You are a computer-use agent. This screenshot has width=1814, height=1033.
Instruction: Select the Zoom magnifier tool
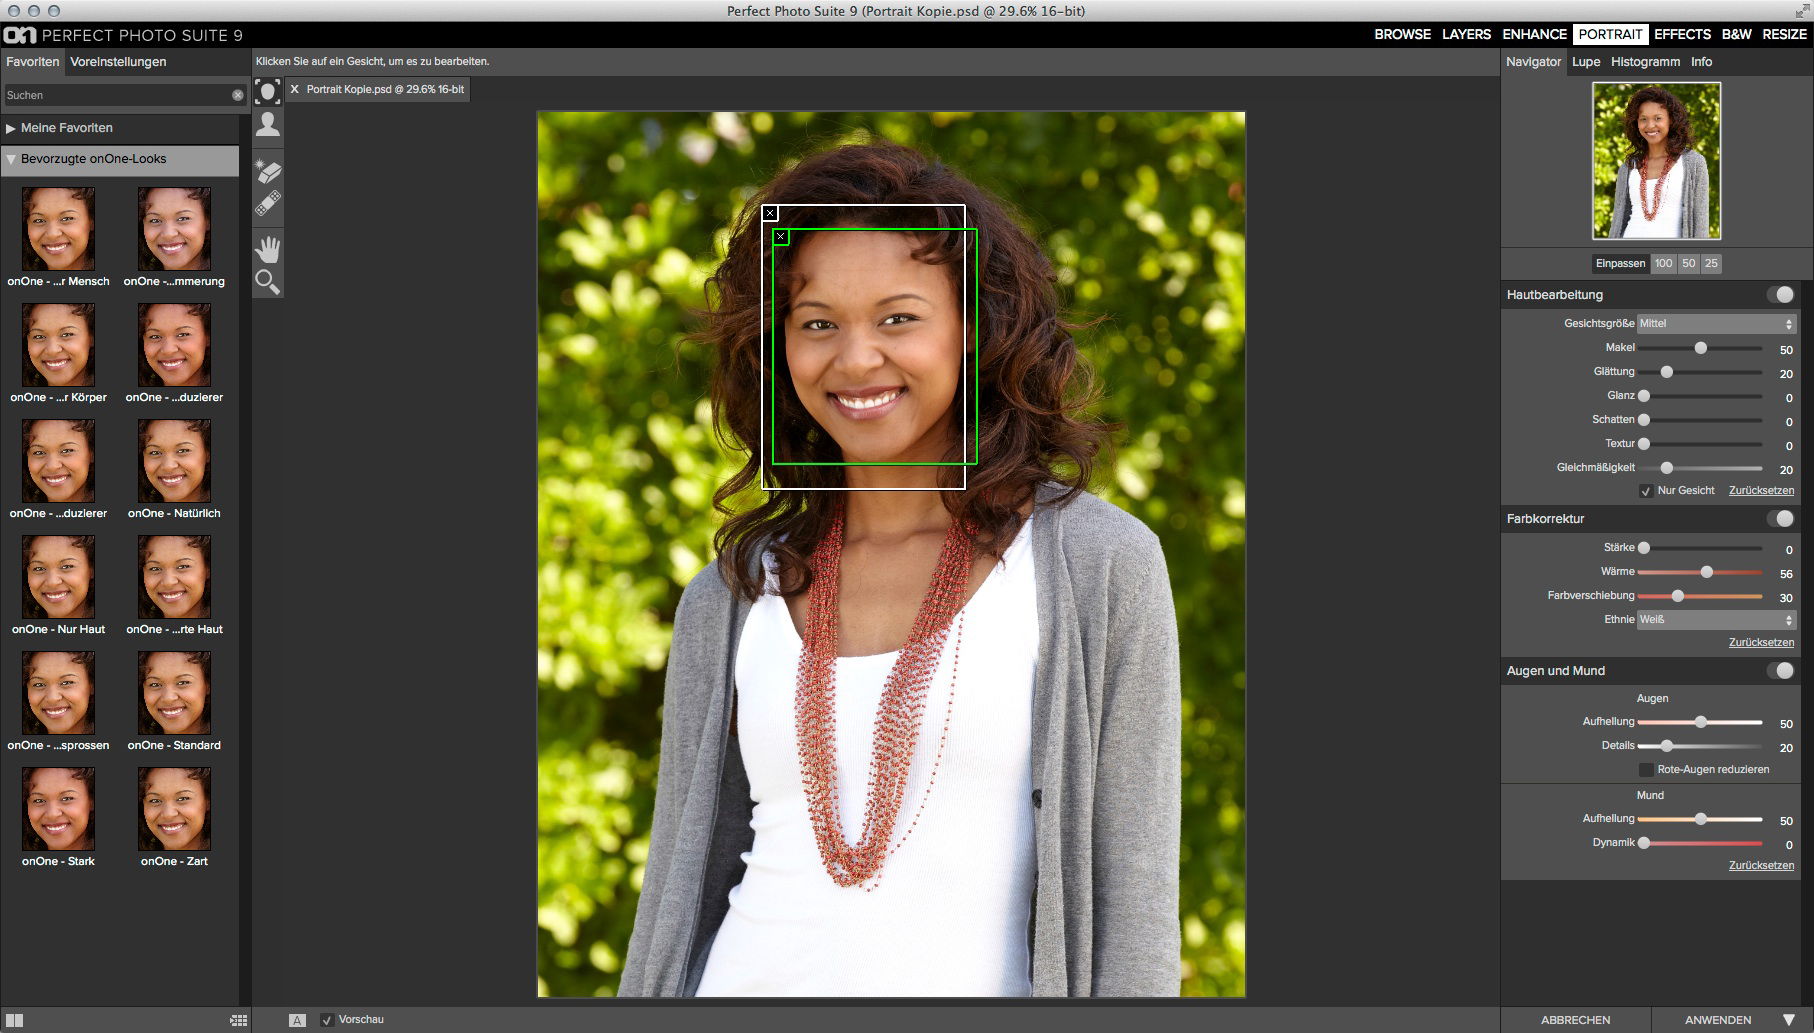point(267,282)
